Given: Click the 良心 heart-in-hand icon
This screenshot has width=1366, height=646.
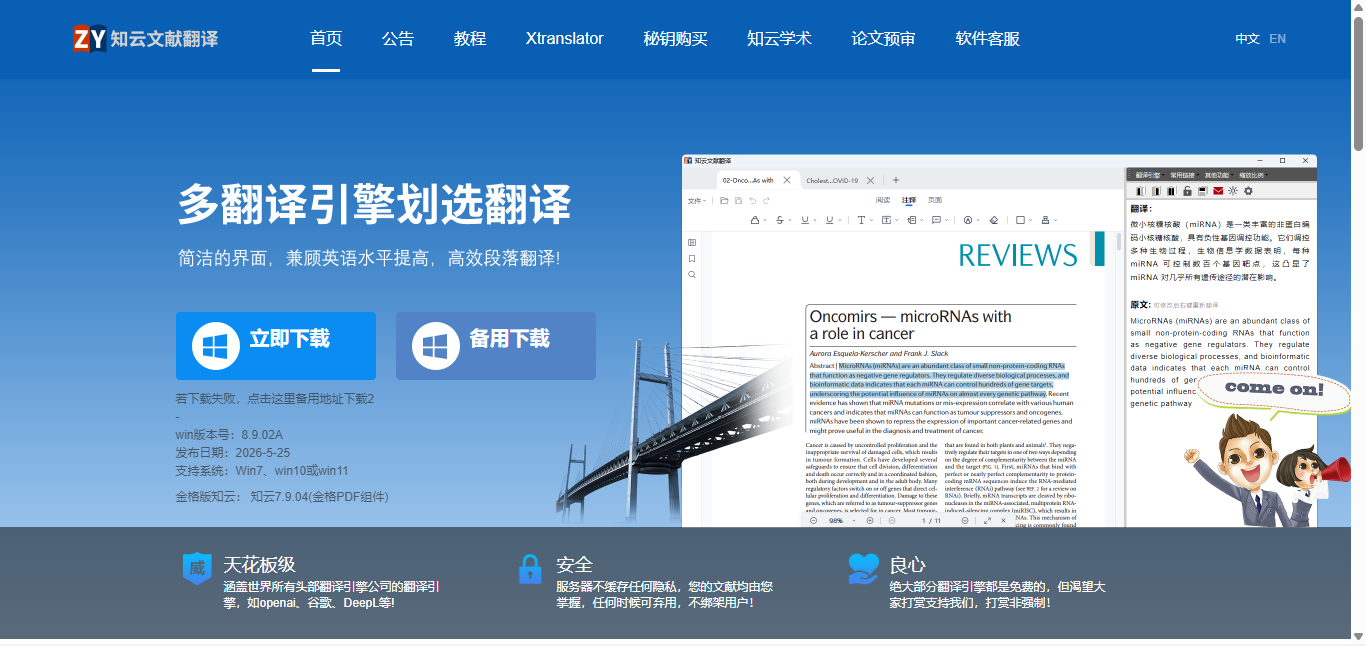Looking at the screenshot, I should click(x=863, y=568).
